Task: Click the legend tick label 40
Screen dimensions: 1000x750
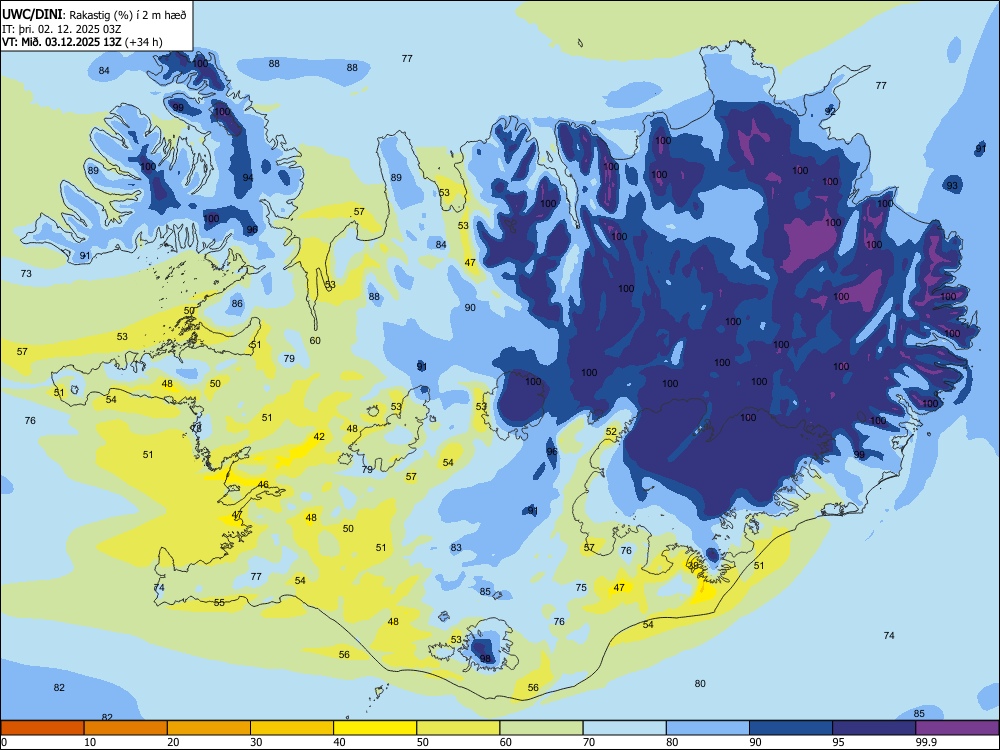Action: [339, 742]
